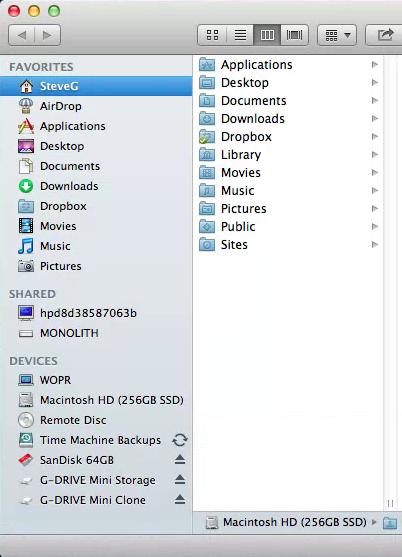402x557 pixels.
Task: Select the MONOLITH shared server
Action: pyautogui.click(x=96, y=333)
